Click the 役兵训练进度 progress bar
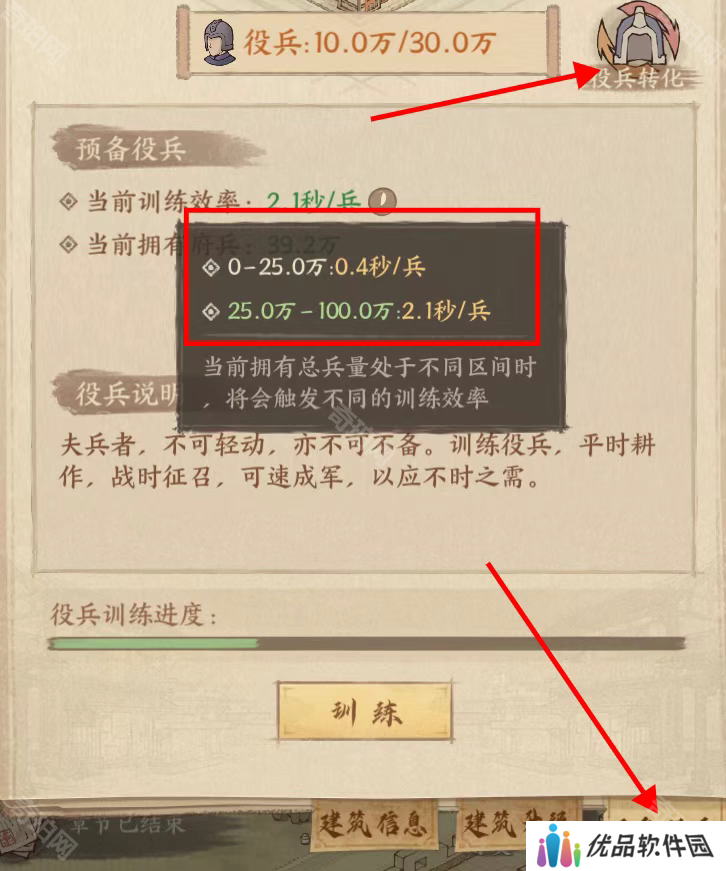 [x=367, y=644]
